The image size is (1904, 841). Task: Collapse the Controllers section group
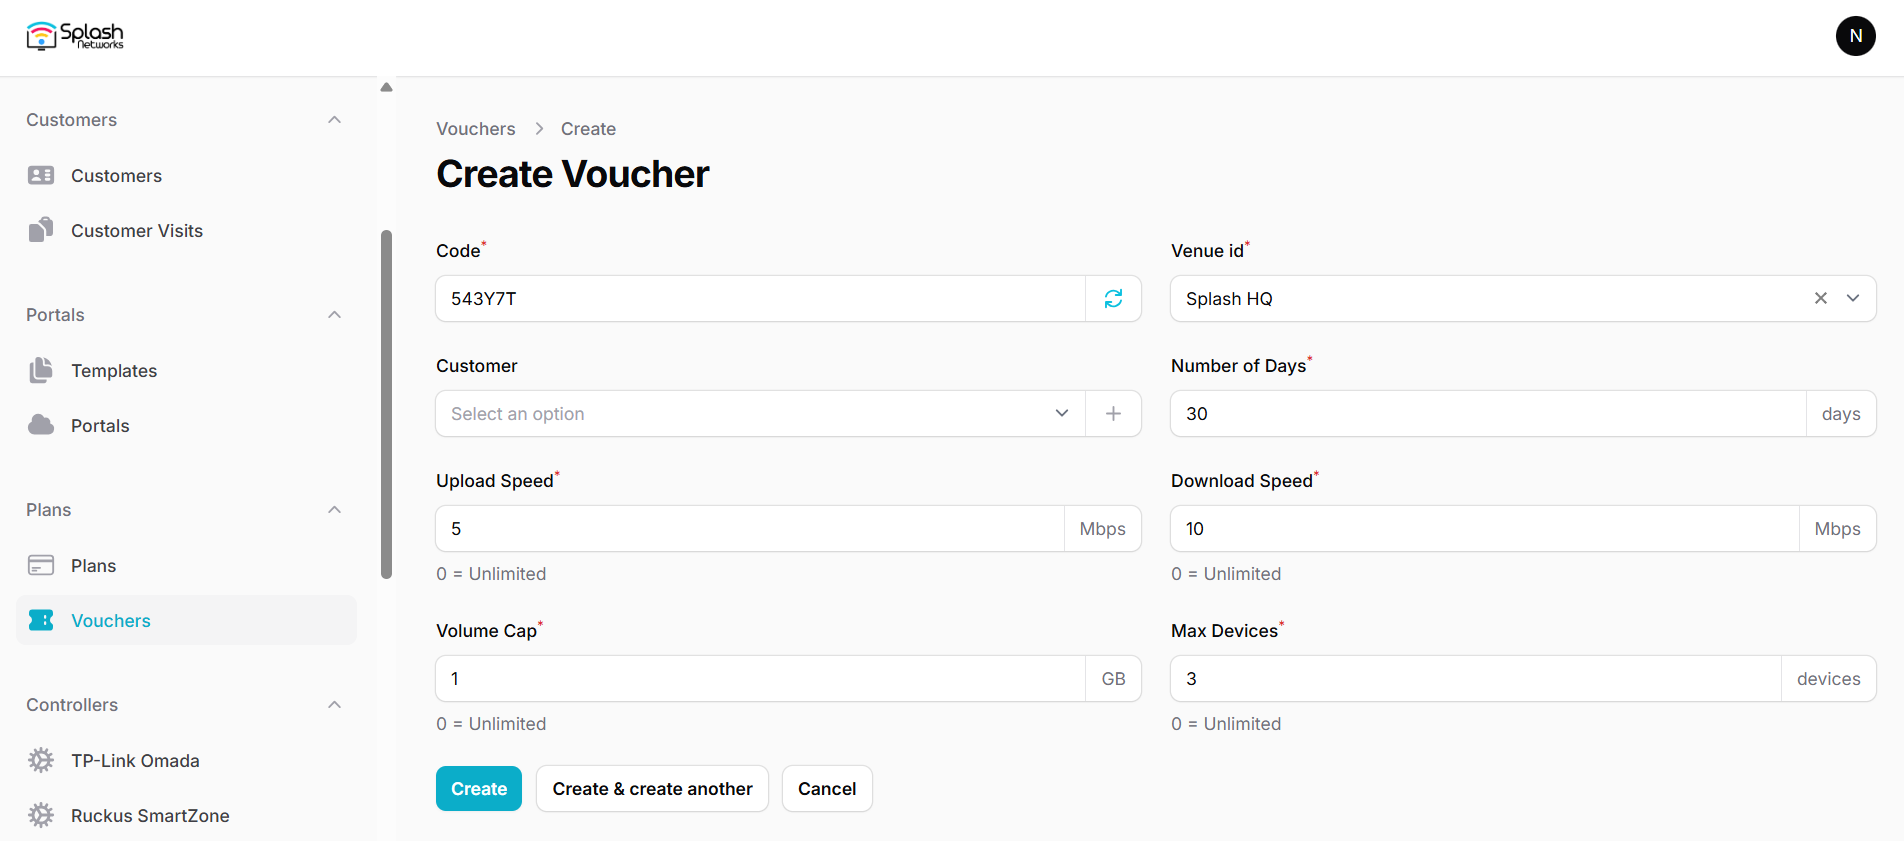335,705
